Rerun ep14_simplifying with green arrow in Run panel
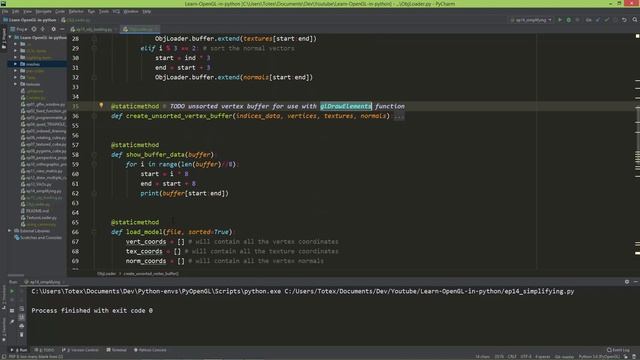 pos(12,291)
